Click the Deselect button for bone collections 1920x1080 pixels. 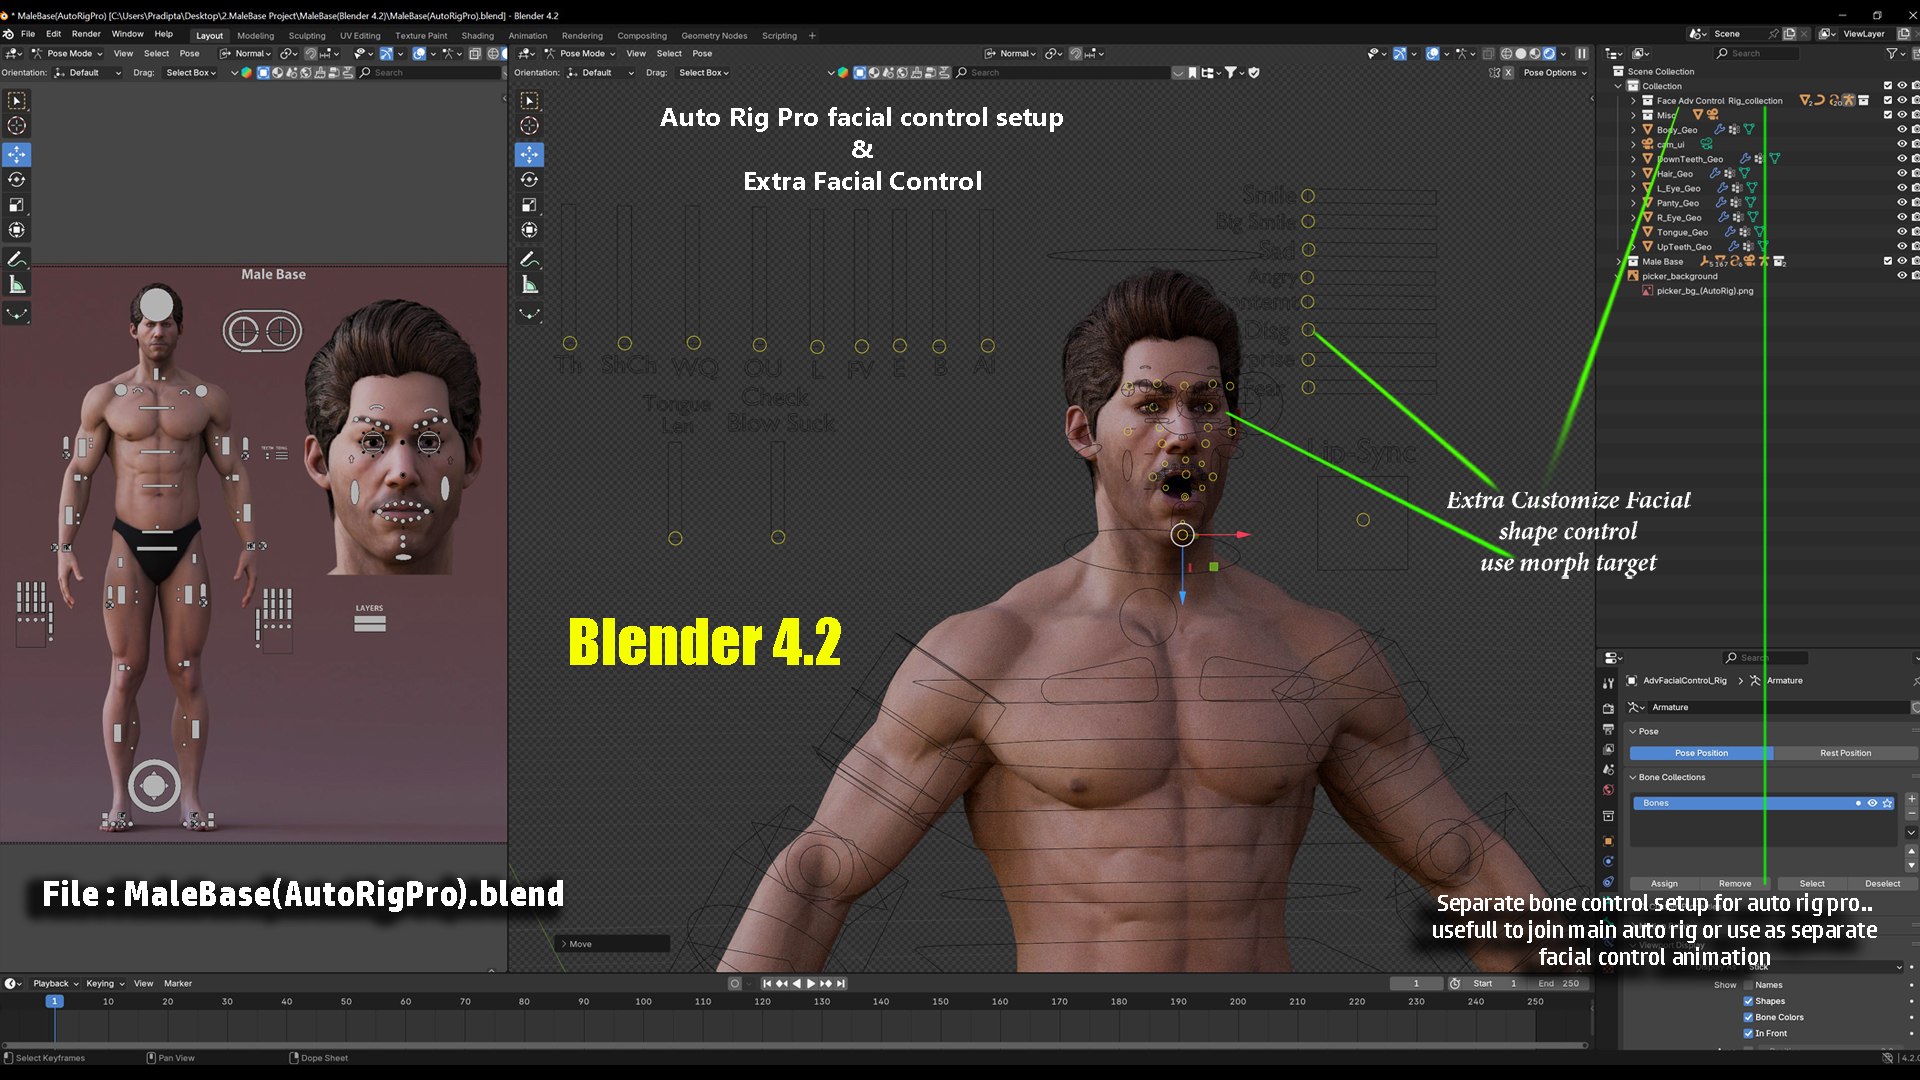[x=1883, y=884]
